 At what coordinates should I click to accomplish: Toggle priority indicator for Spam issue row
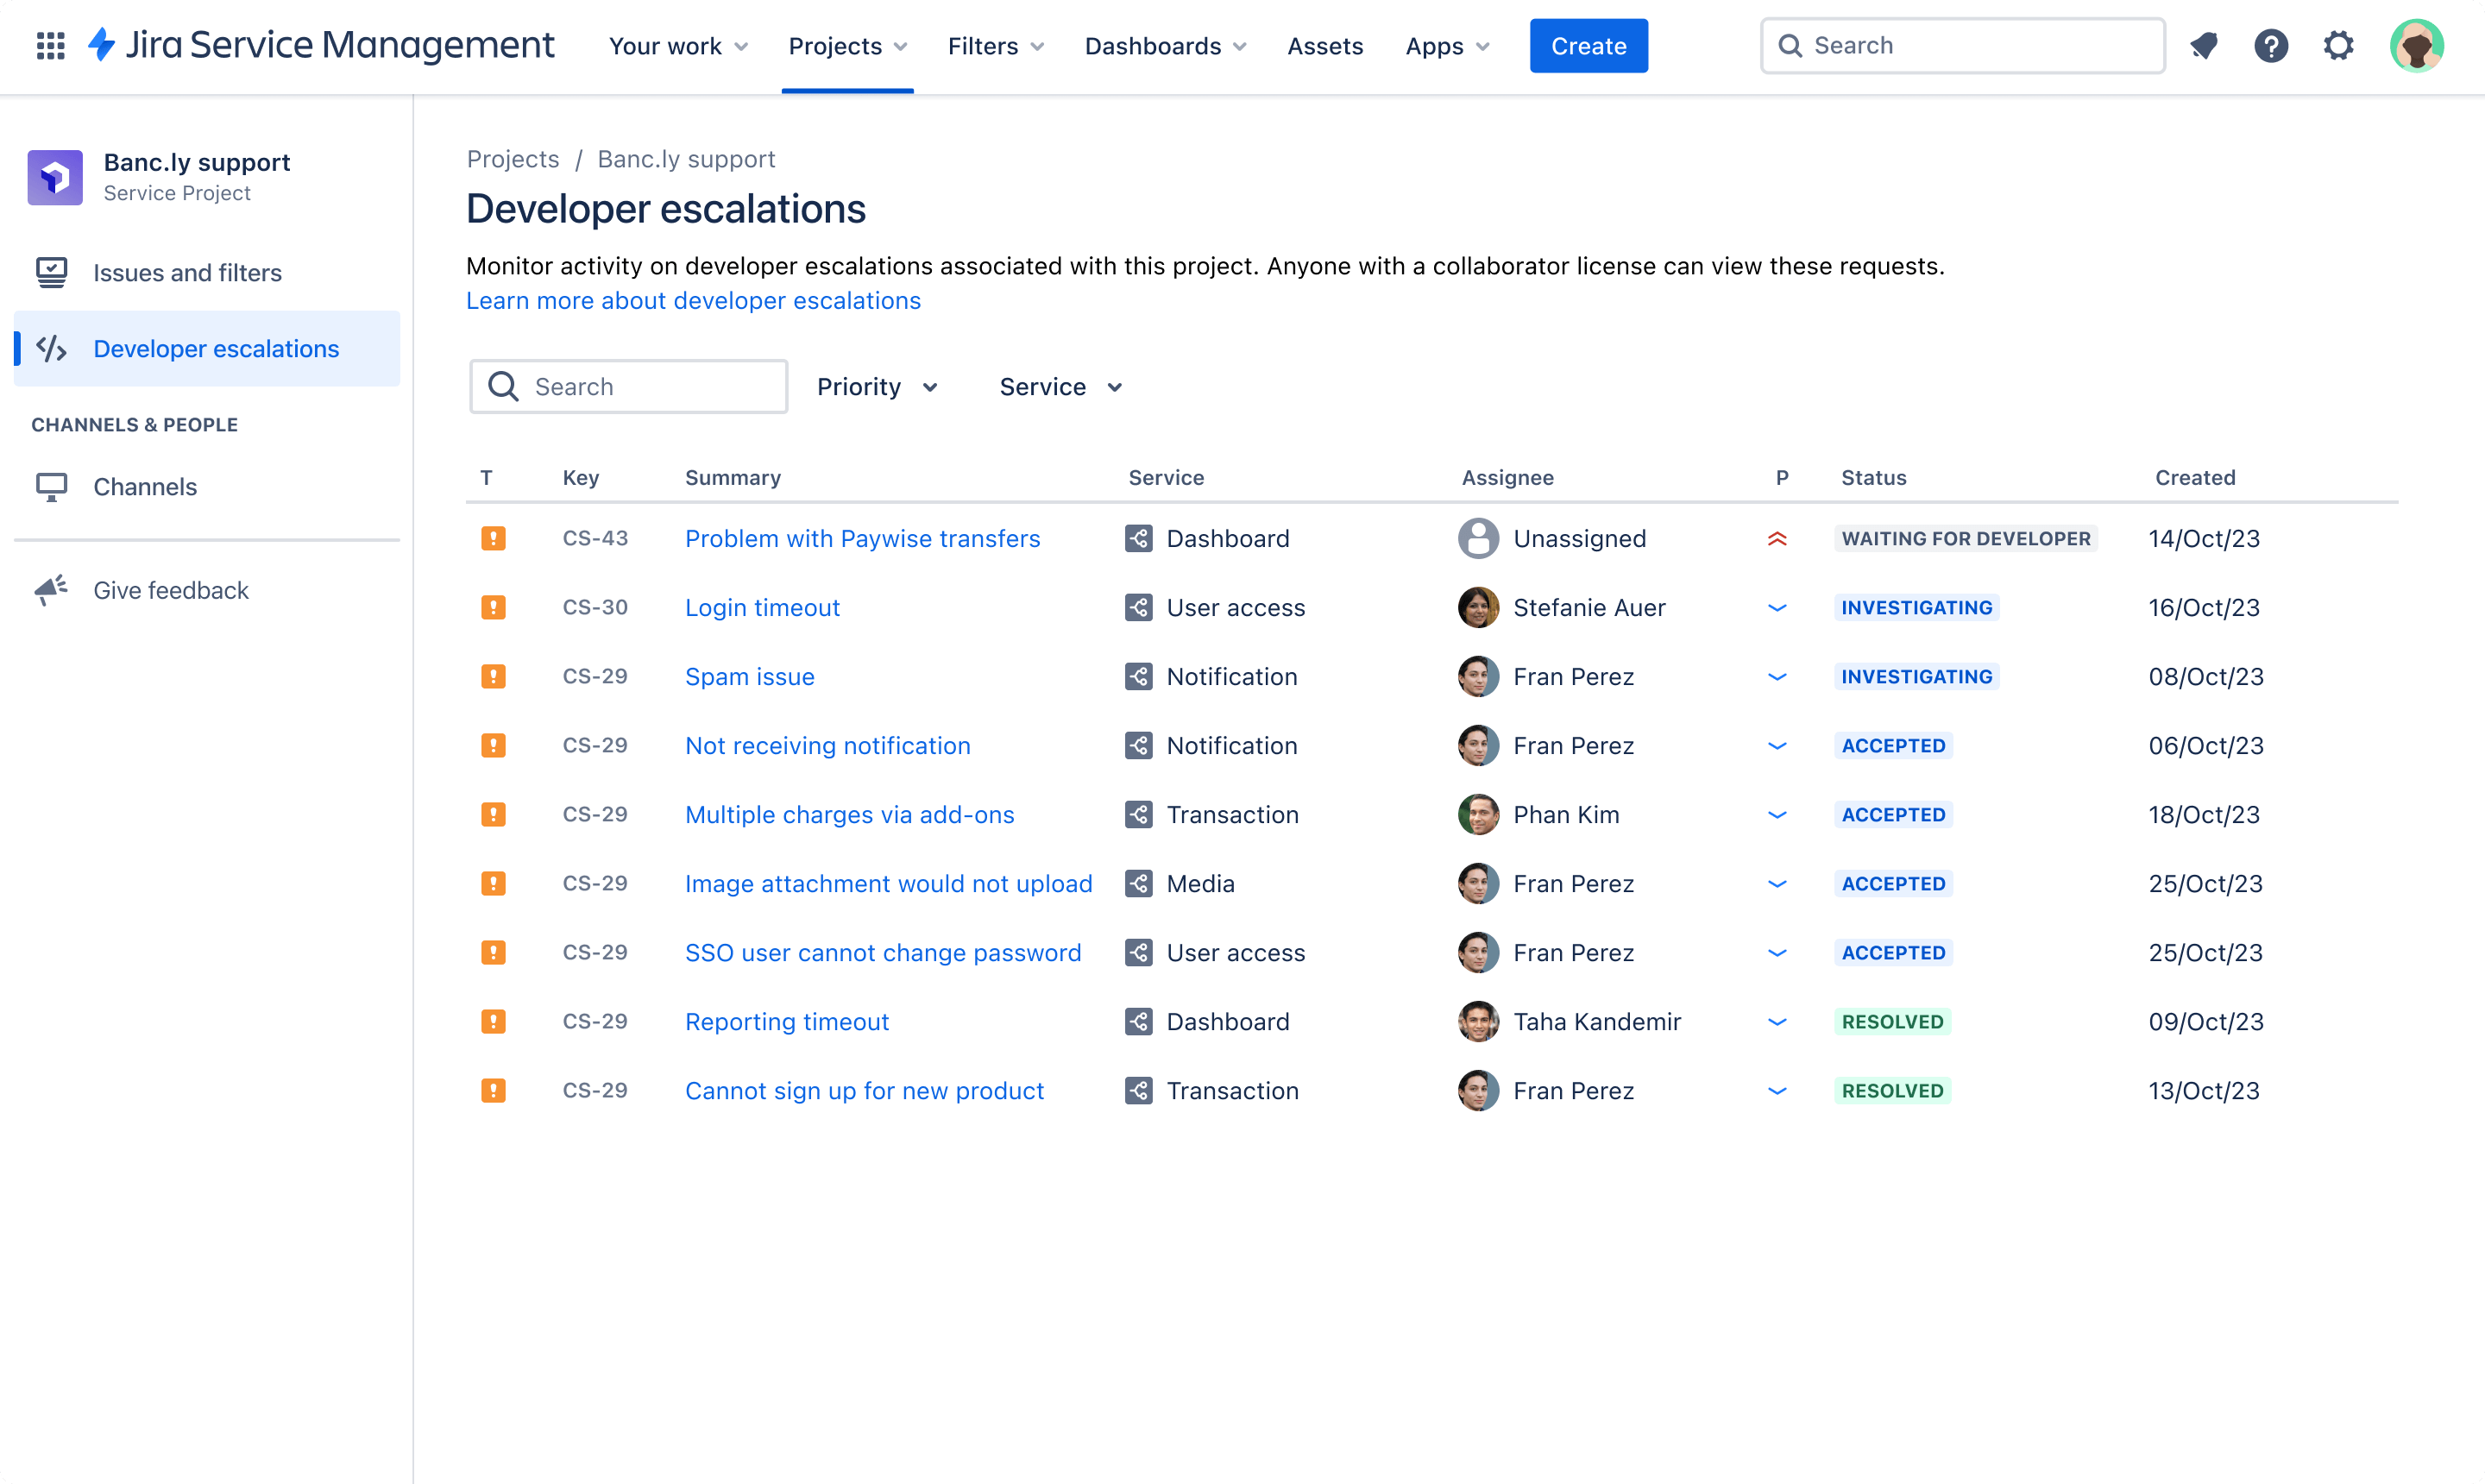pyautogui.click(x=1777, y=675)
